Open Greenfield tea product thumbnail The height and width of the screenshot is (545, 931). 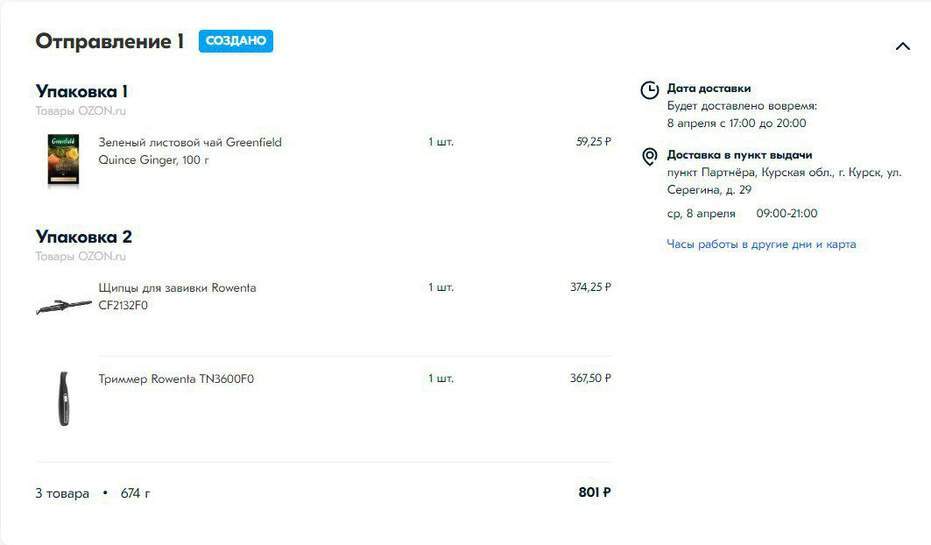coord(64,160)
